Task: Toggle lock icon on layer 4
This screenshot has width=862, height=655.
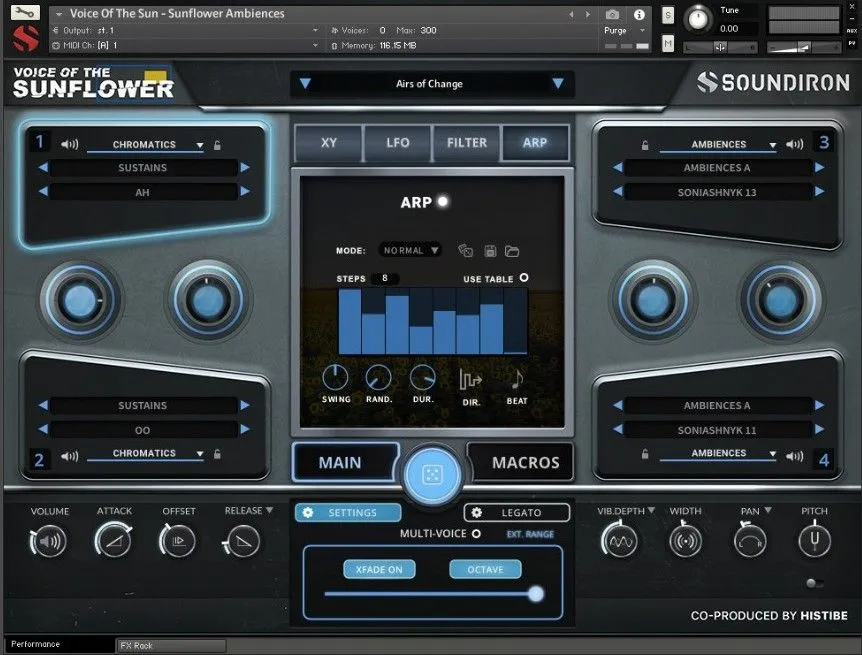Action: click(645, 454)
